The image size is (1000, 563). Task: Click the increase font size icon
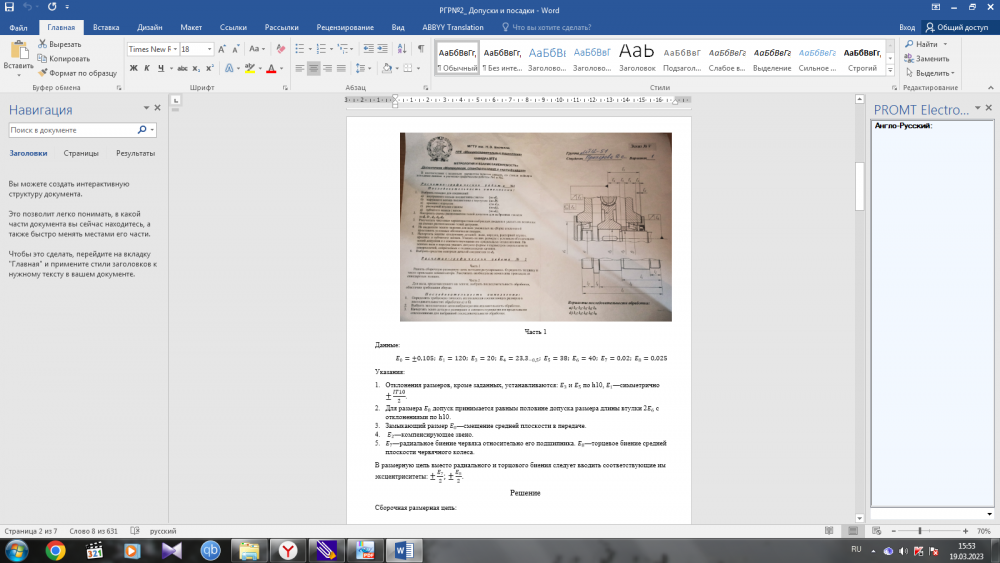coord(223,49)
